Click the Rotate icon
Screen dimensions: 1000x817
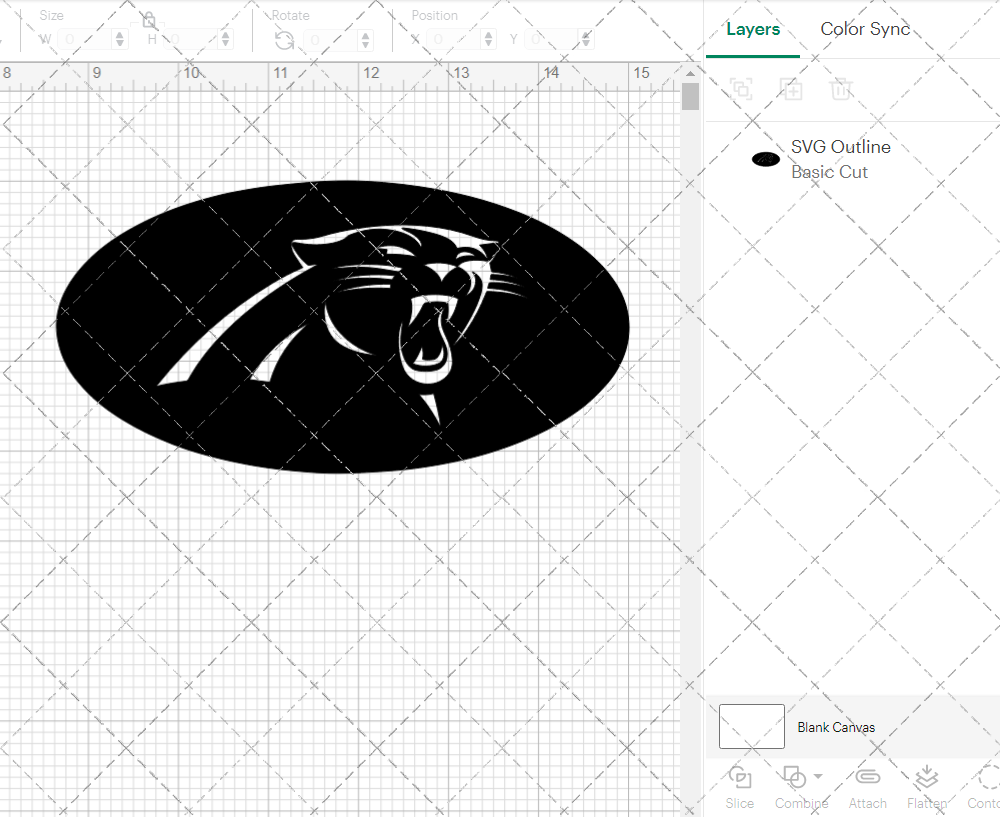(x=284, y=40)
